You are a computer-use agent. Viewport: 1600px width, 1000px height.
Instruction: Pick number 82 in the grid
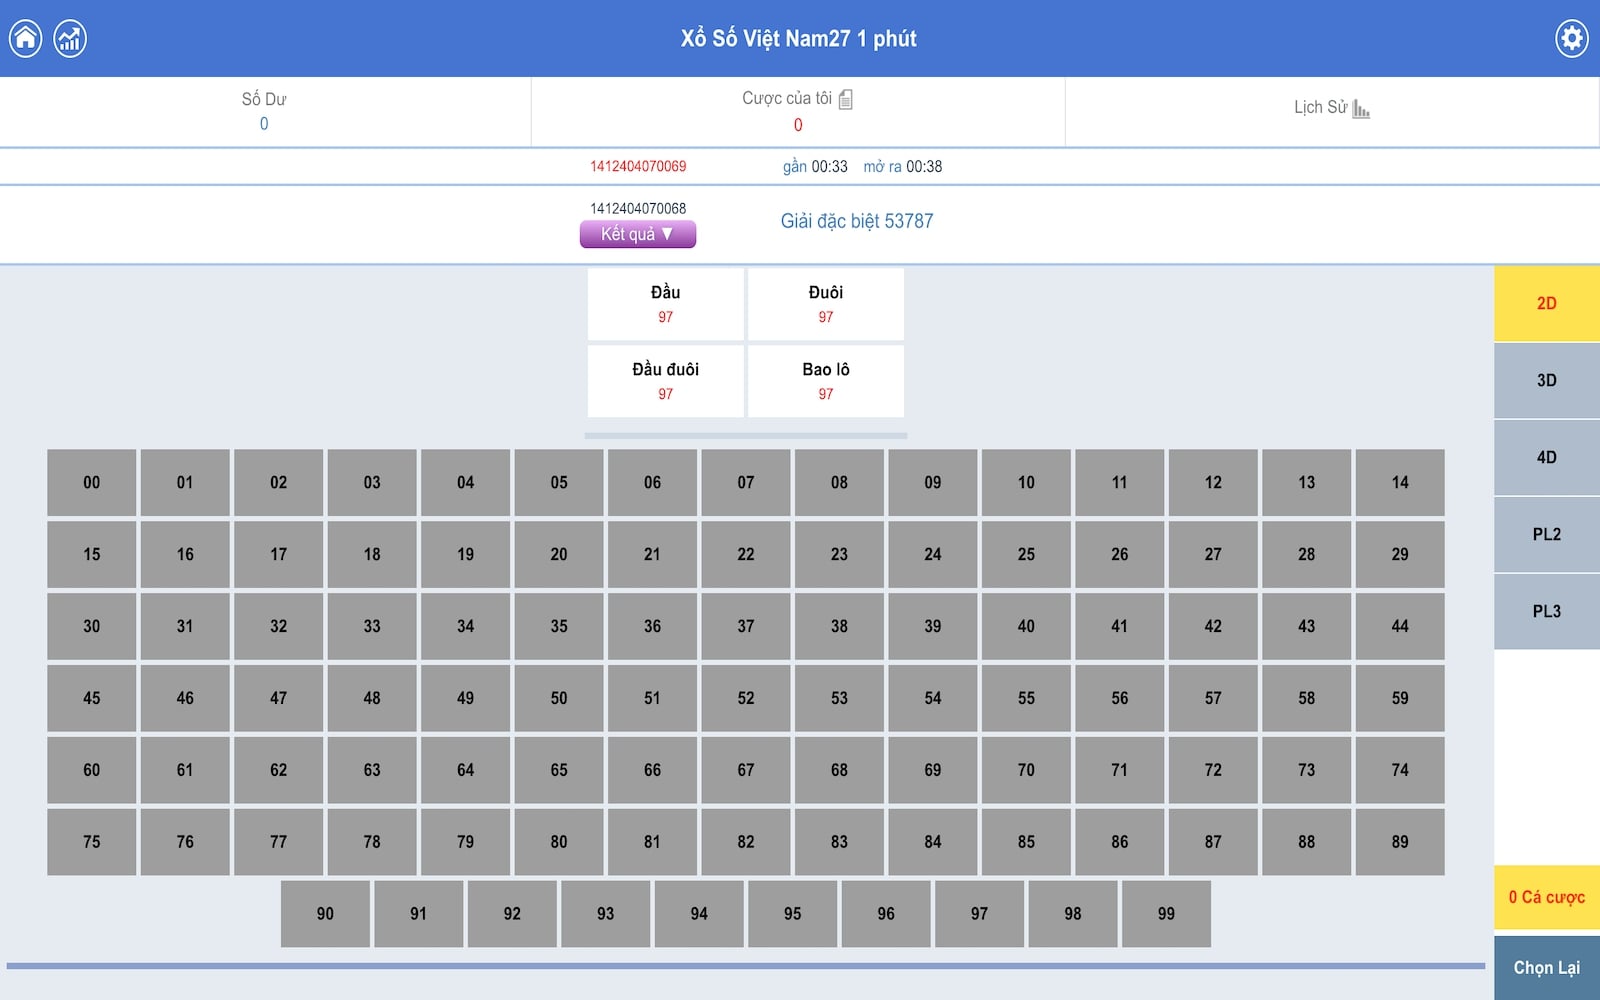(746, 843)
